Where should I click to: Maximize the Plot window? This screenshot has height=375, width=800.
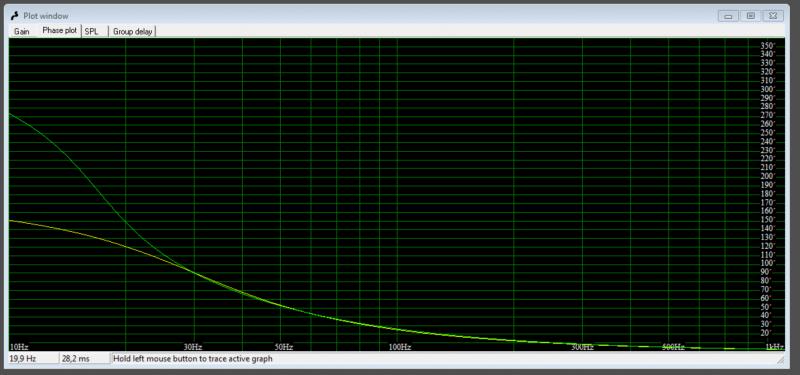[751, 16]
